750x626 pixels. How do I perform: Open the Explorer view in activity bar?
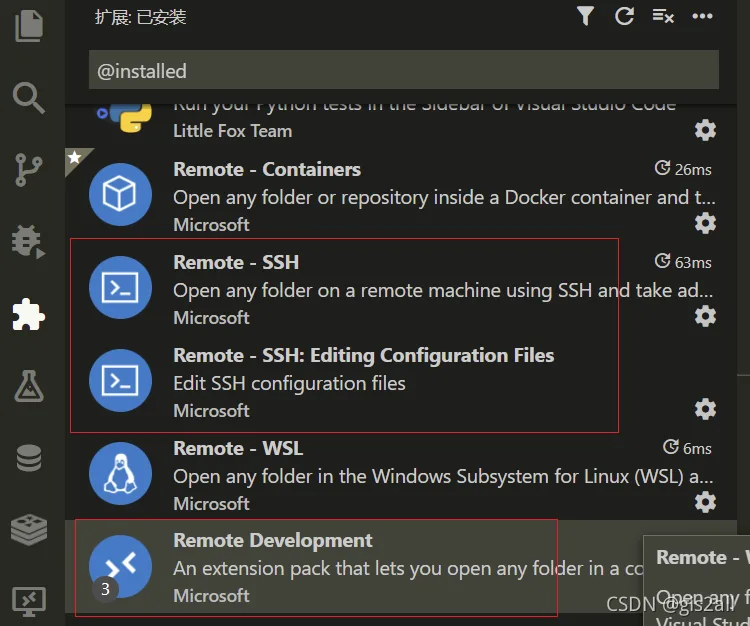click(x=29, y=26)
